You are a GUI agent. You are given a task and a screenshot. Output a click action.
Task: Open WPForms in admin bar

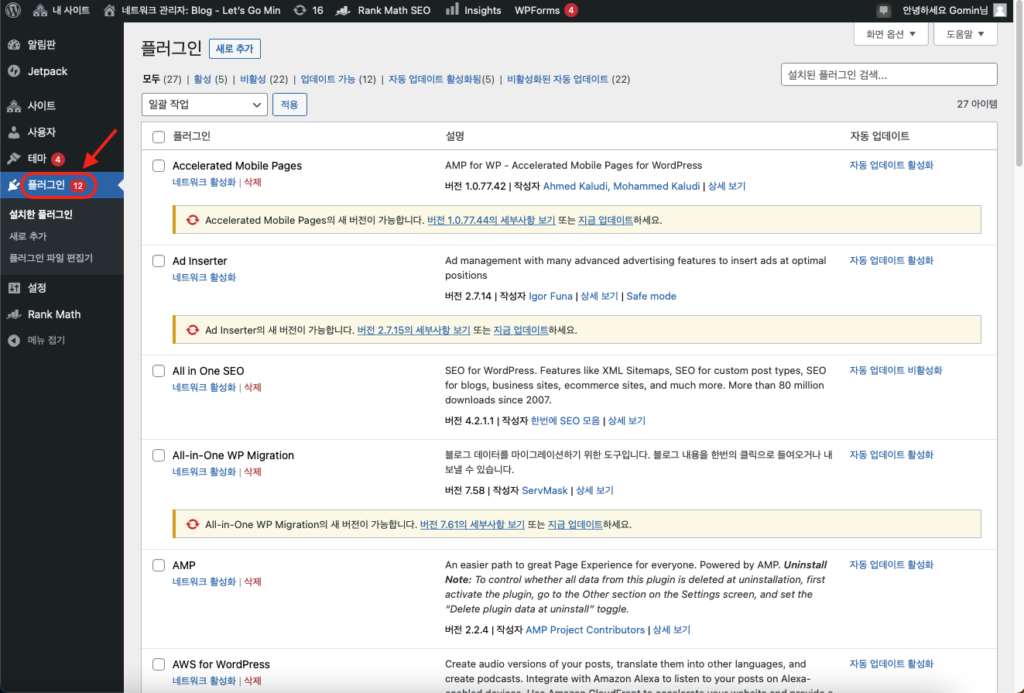pos(545,10)
